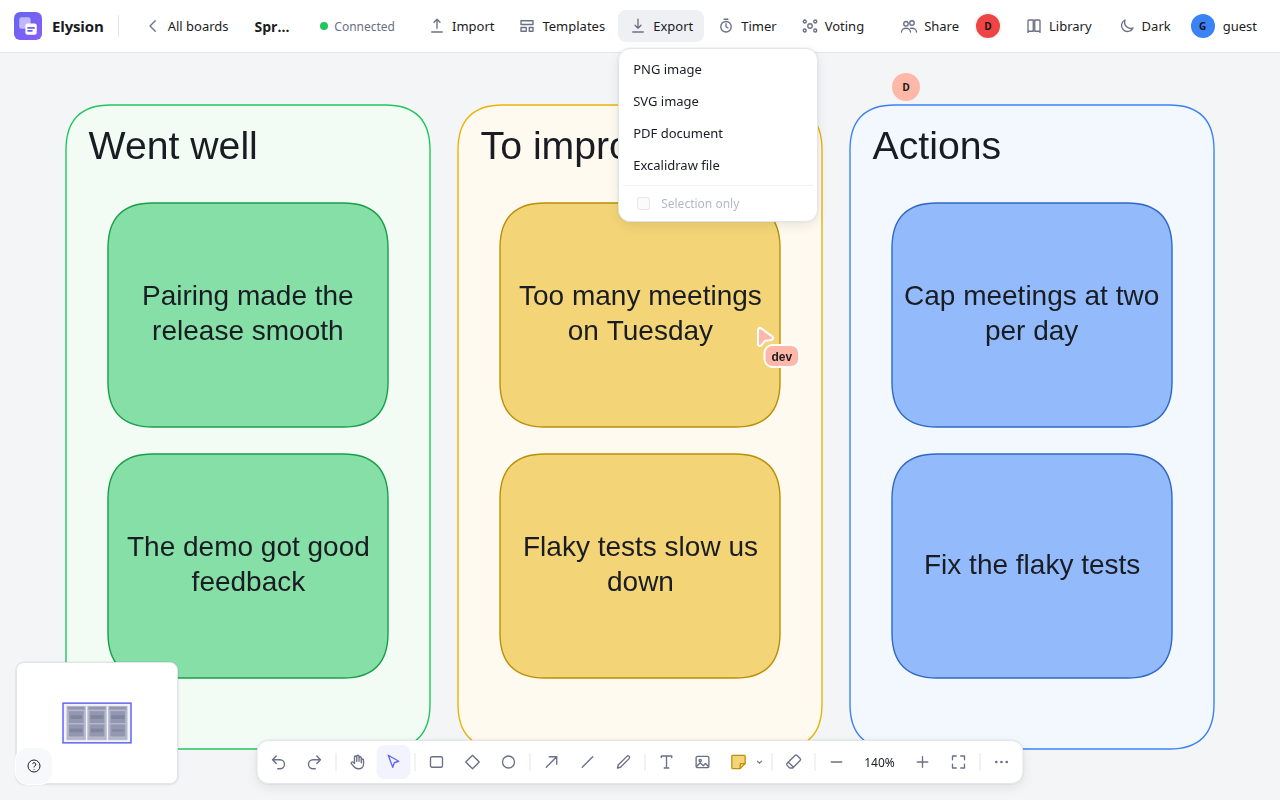Select the rectangle shape tool
Viewport: 1280px width, 800px height.
click(x=436, y=762)
